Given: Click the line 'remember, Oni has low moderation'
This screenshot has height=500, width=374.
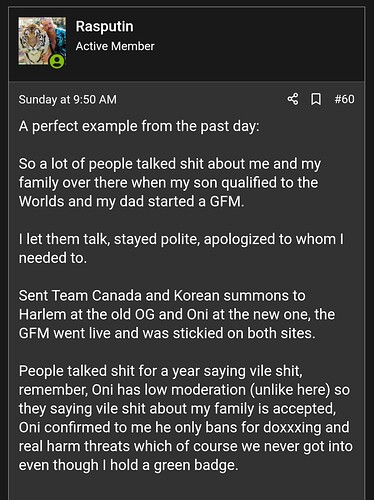Looking at the screenshot, I should [184, 390].
